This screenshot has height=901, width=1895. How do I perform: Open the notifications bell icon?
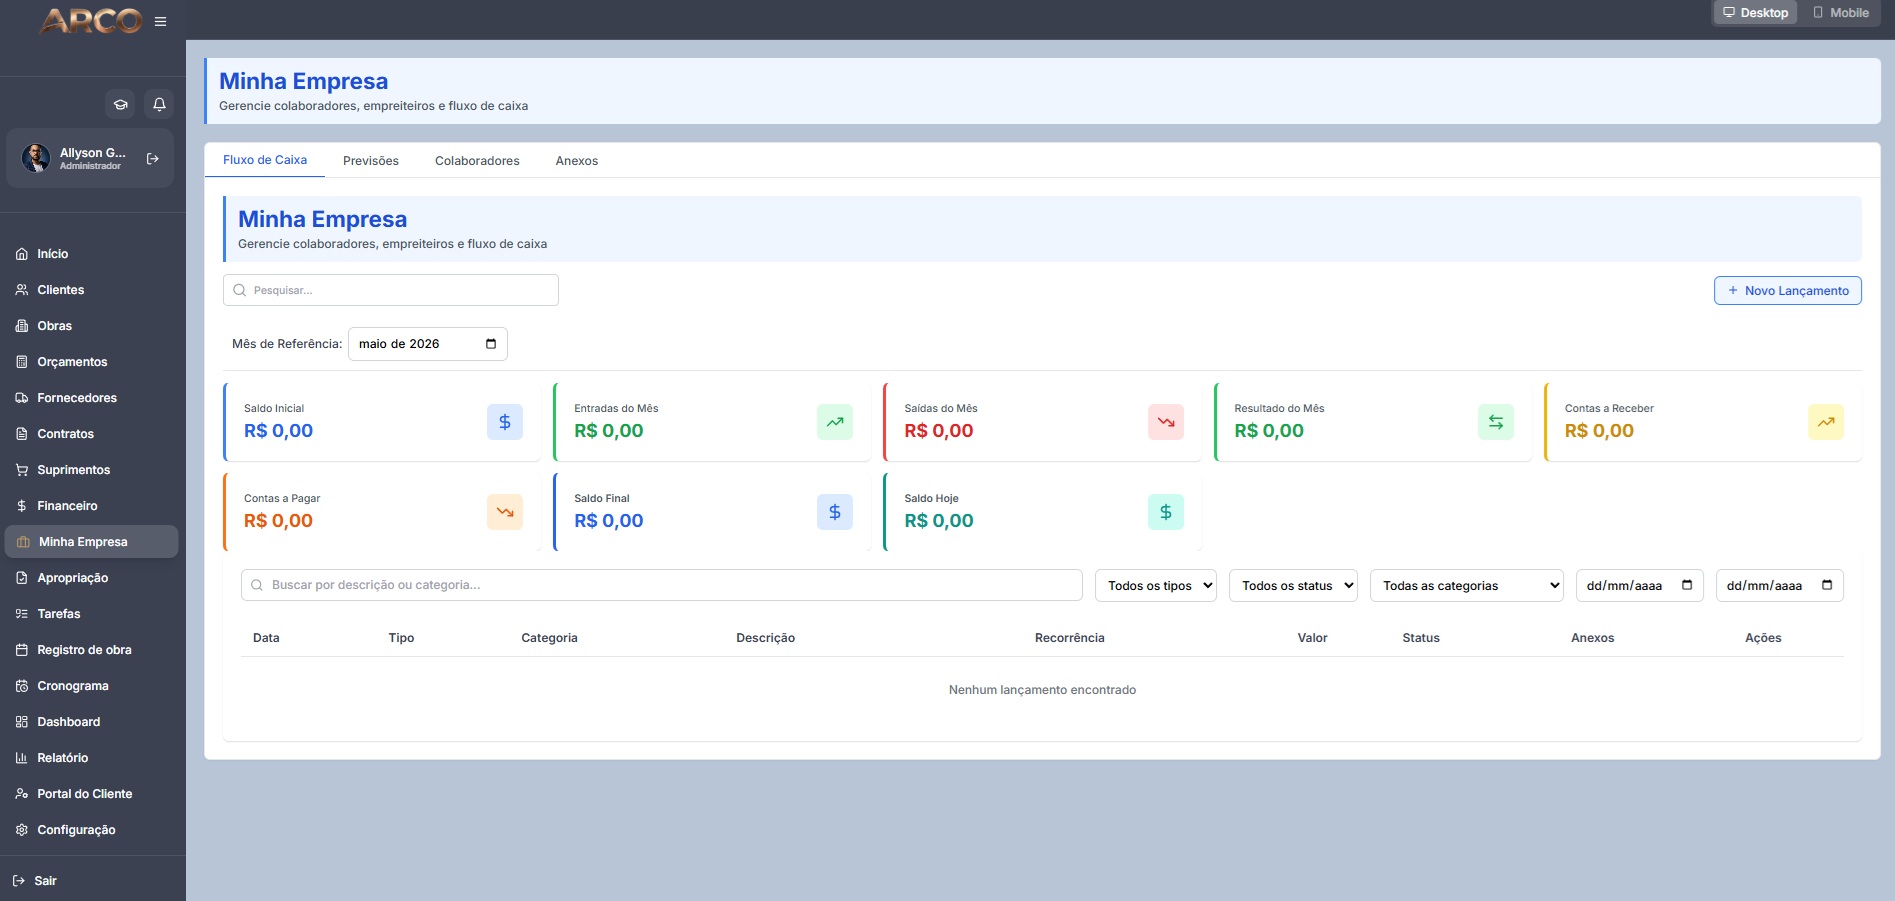[159, 104]
